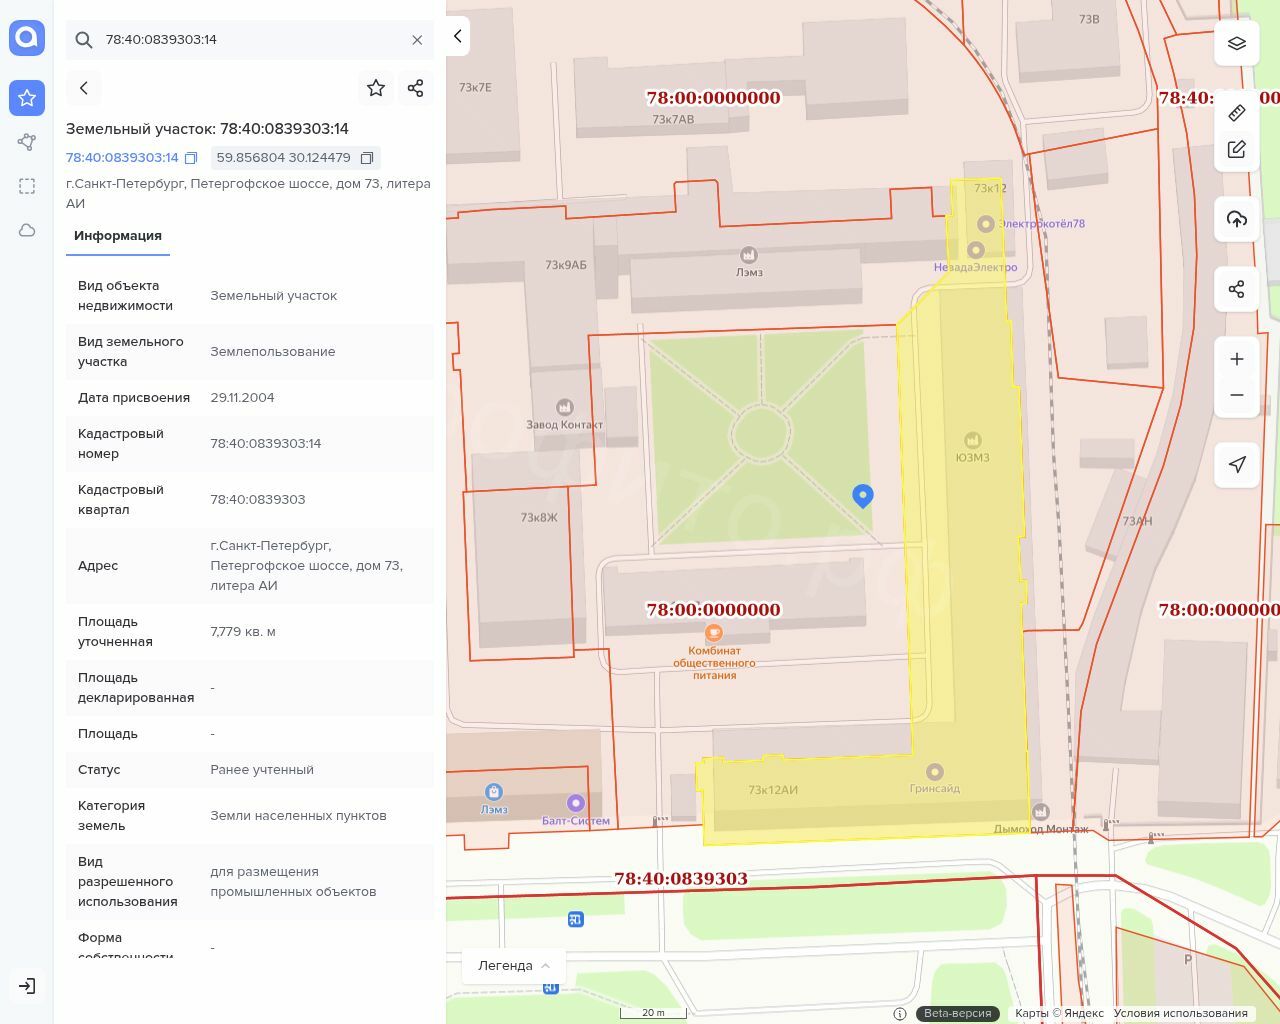Image resolution: width=1280 pixels, height=1024 pixels.
Task: Clear the search field text
Action: [417, 40]
